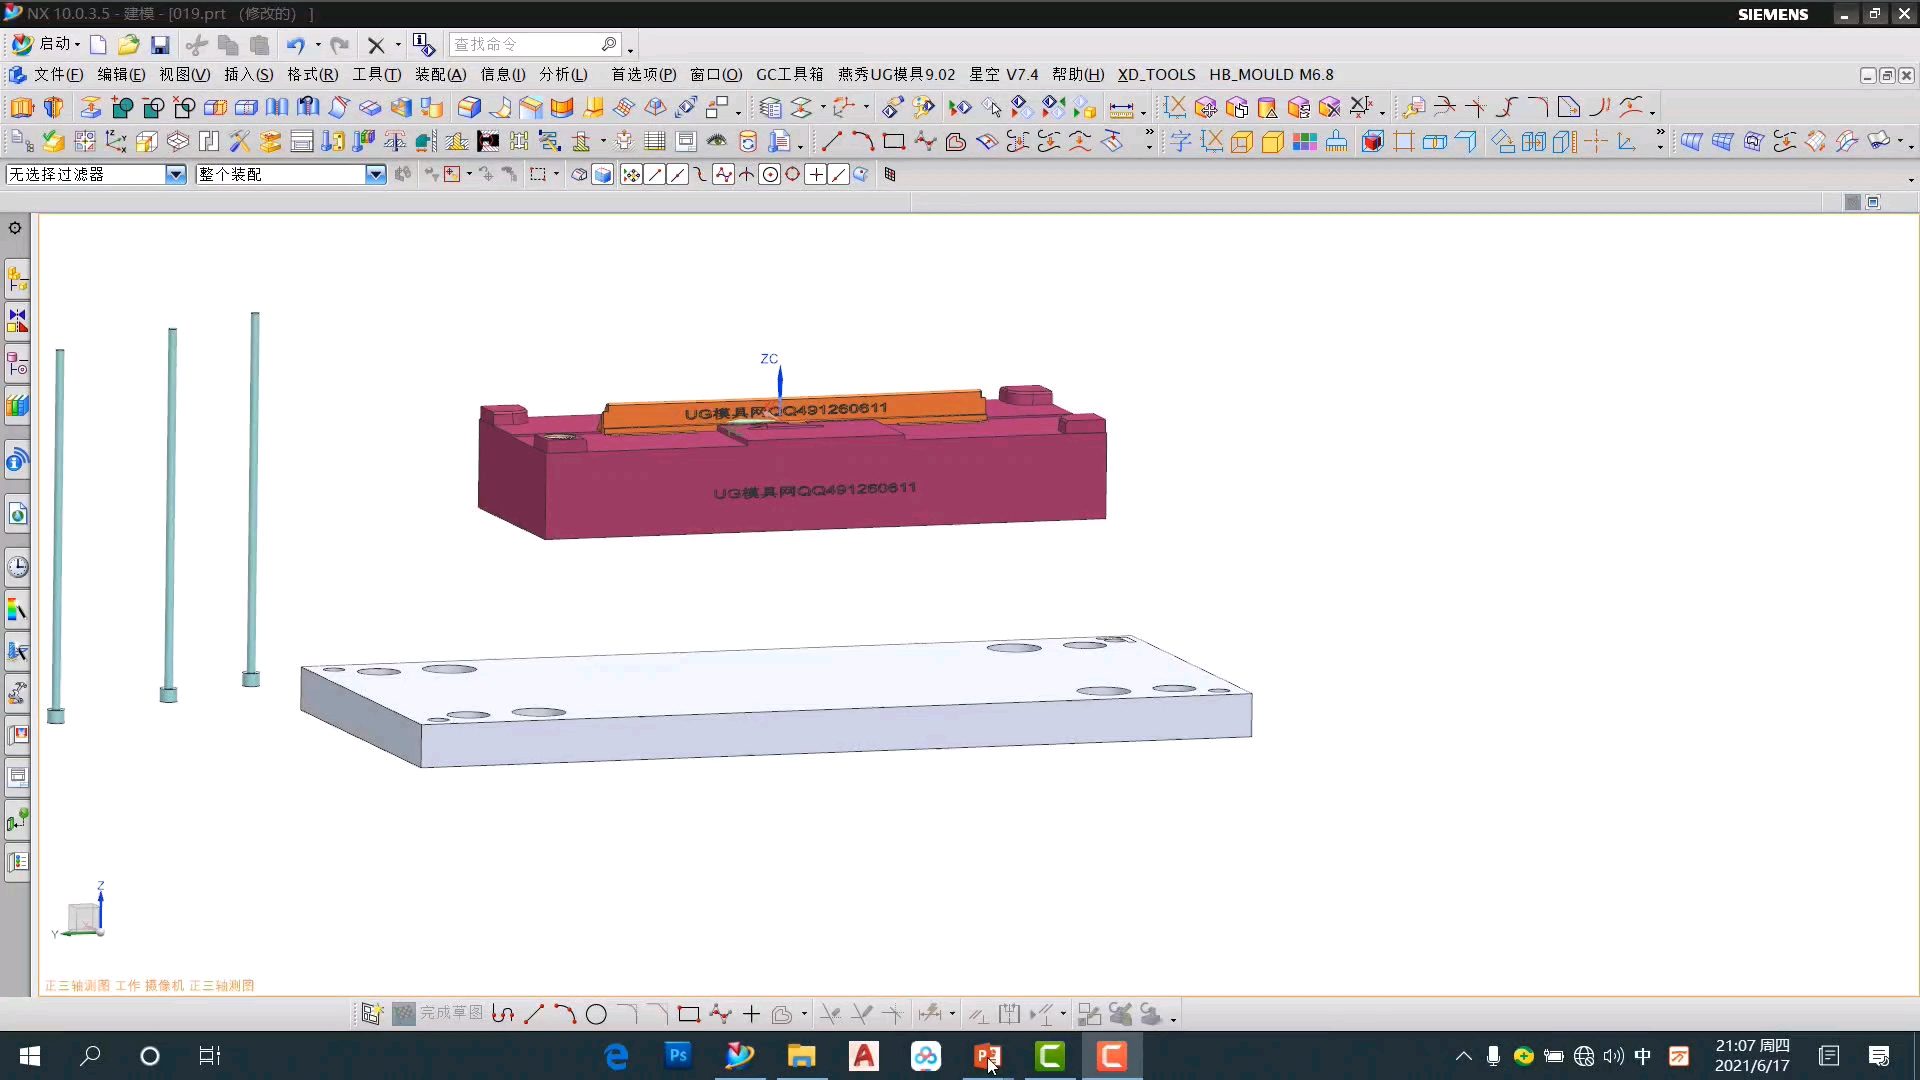Open Photoshop from the taskbar
Screen dimensions: 1920x1080
(x=678, y=1056)
